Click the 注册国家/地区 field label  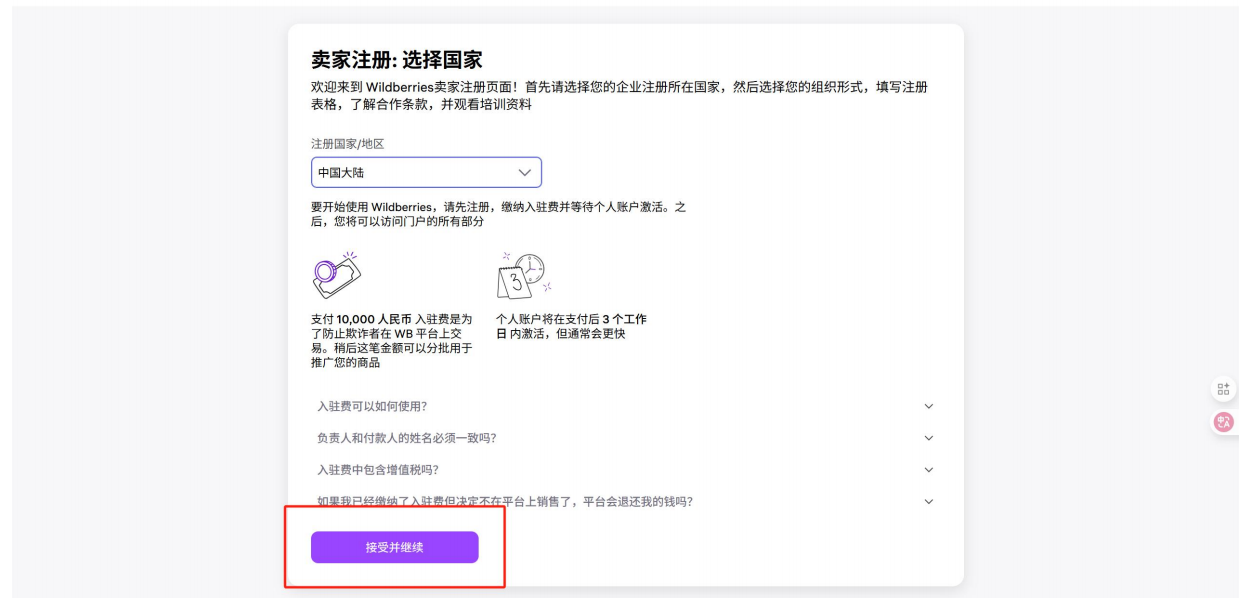(347, 144)
